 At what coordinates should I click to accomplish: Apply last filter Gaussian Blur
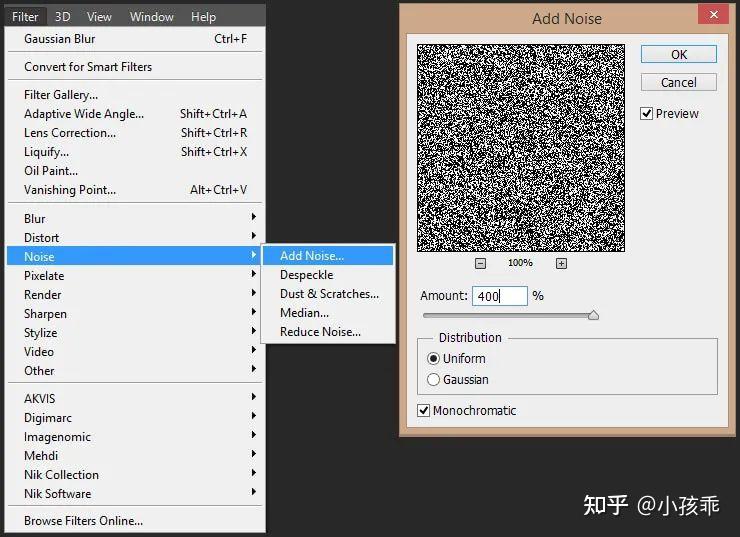click(135, 39)
